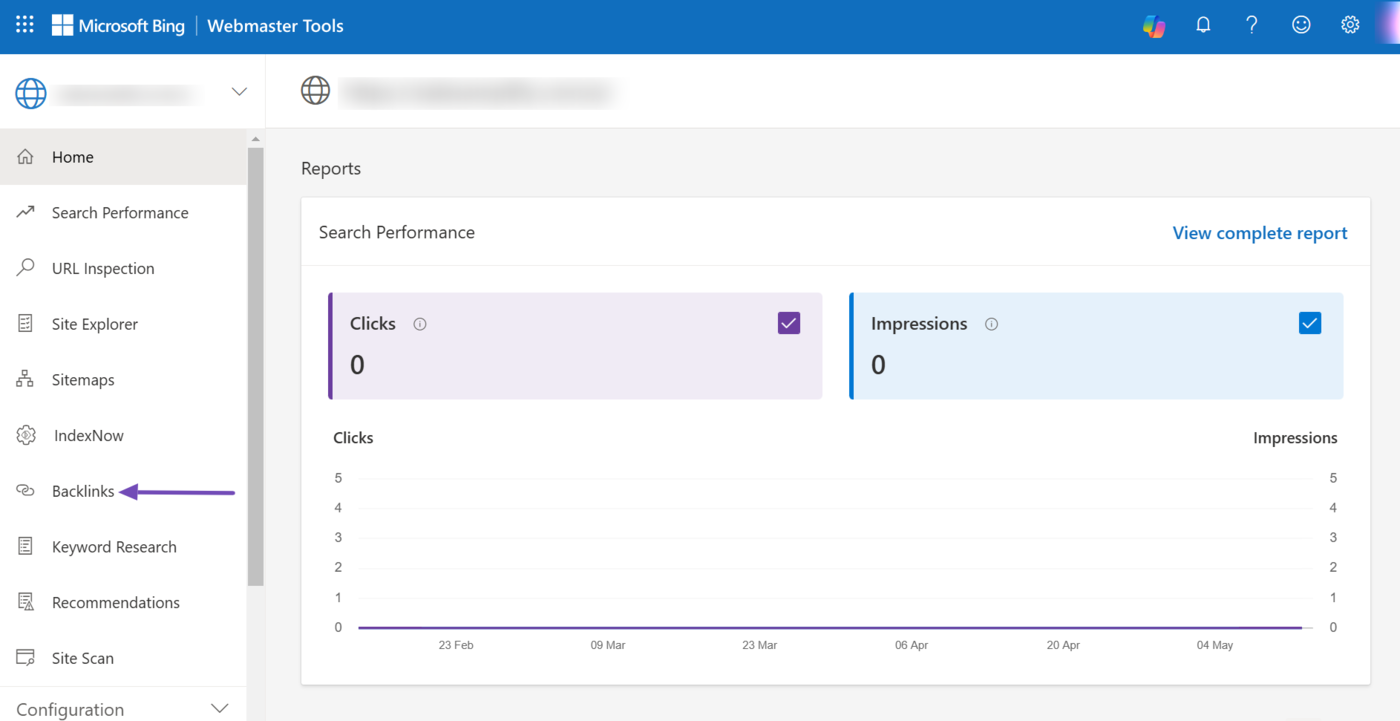Click the IndexNow sidebar icon
The width and height of the screenshot is (1400, 721).
click(x=26, y=436)
